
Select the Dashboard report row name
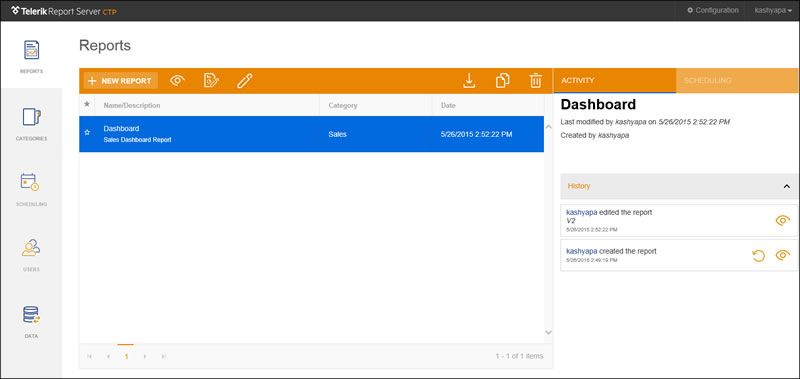tap(121, 129)
